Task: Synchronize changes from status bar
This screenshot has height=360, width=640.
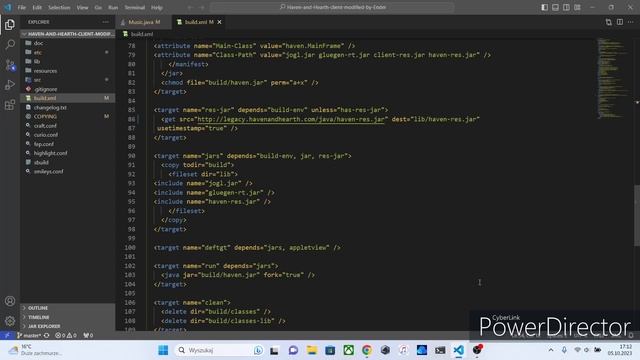Action: 47,336
